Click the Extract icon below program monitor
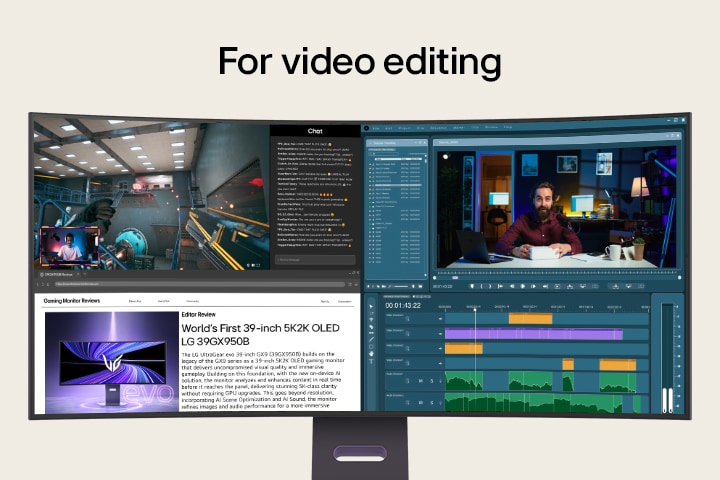This screenshot has height=480, width=720. (x=583, y=286)
